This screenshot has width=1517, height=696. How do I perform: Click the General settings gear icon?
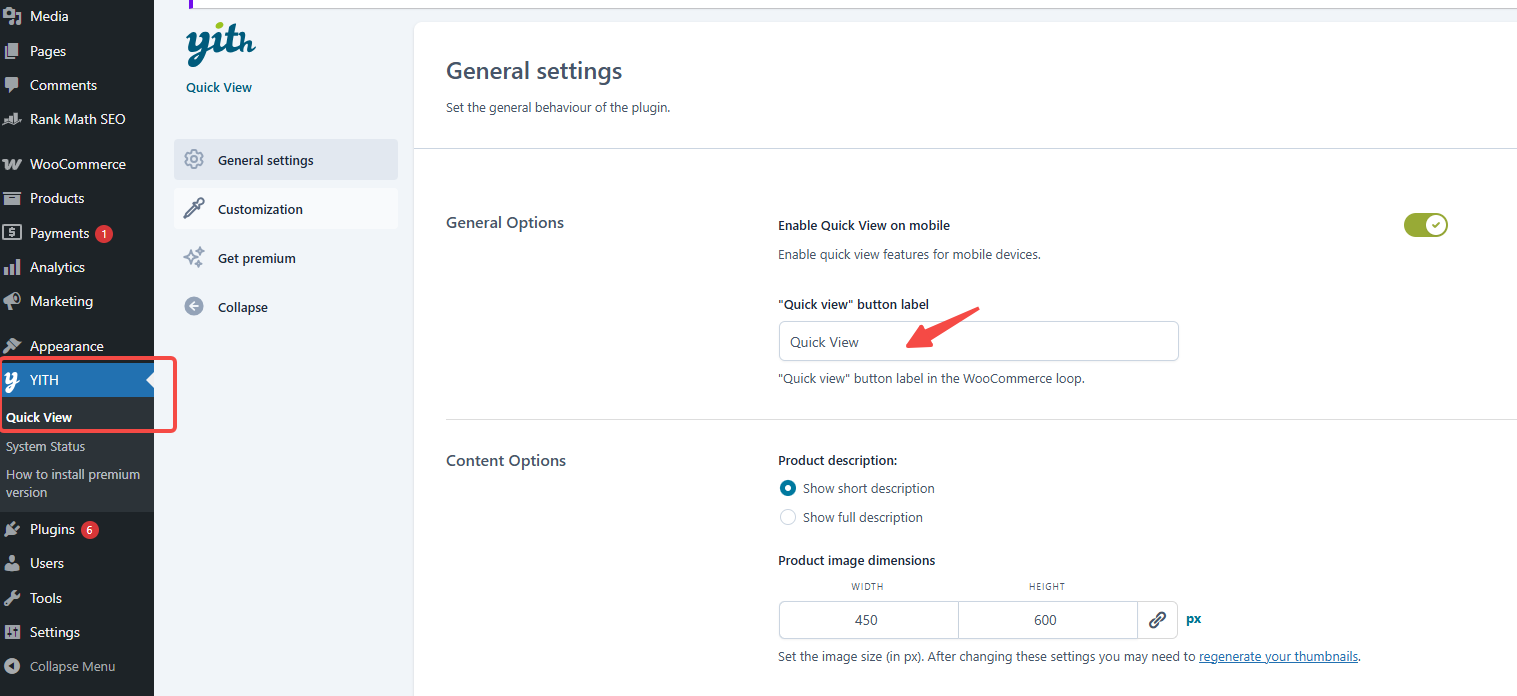194,160
